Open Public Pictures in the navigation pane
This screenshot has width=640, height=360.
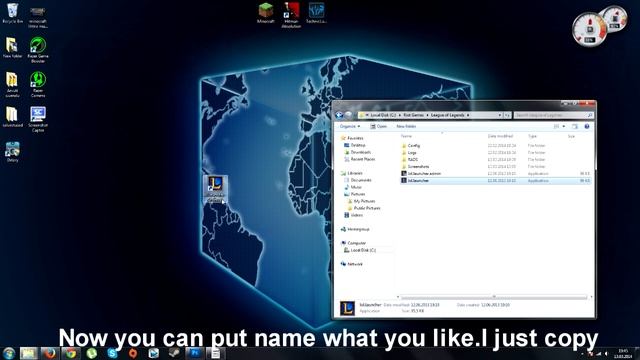367,209
